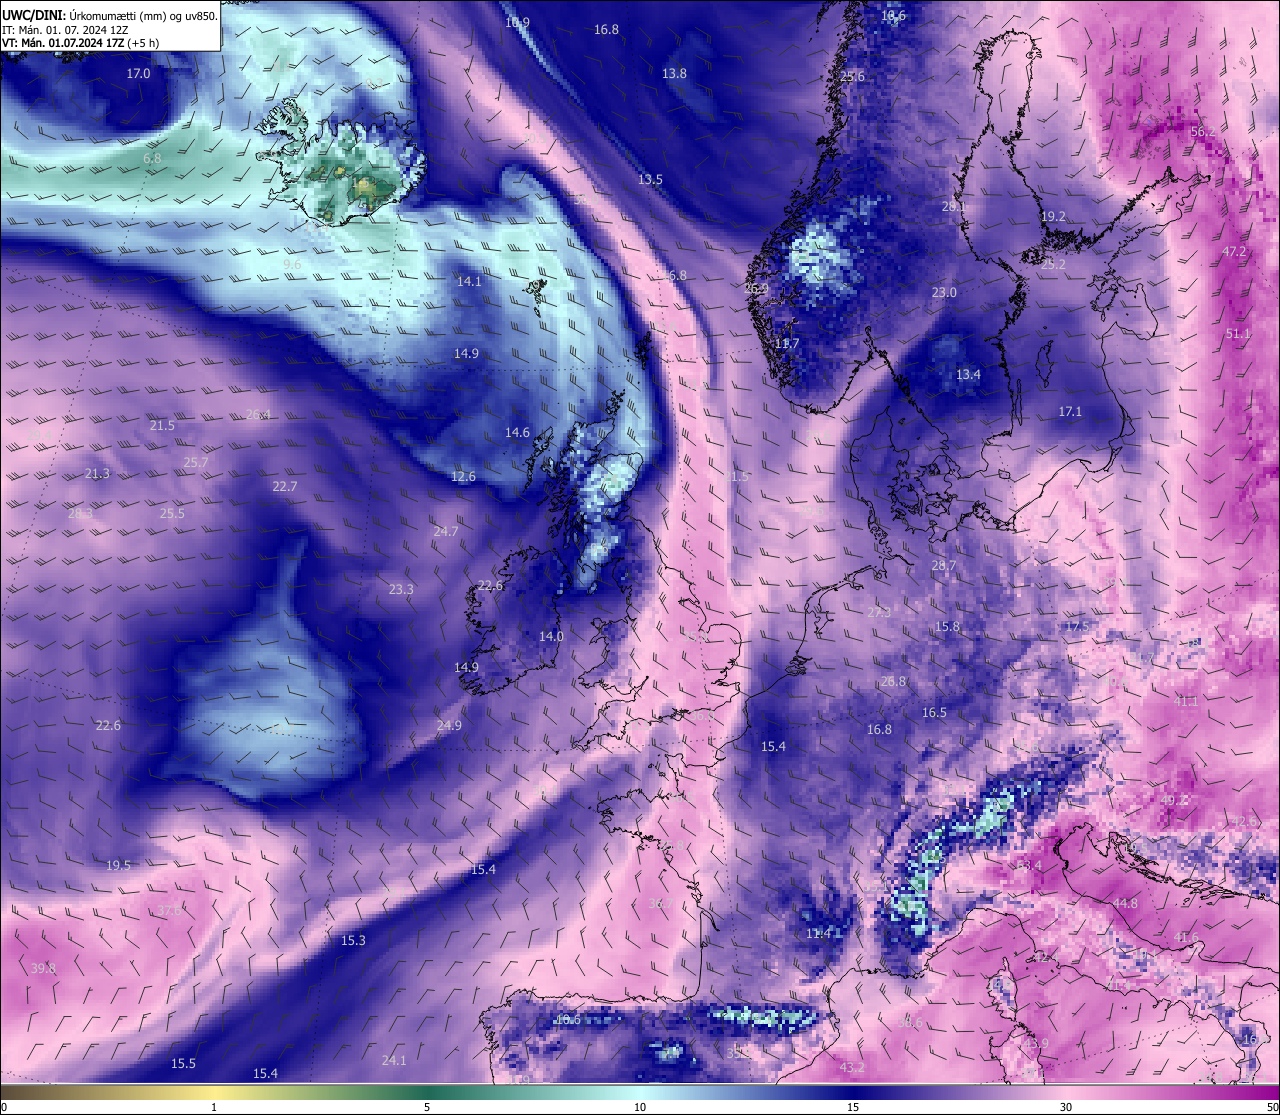Click the 24.9 value label
Screen dimensions: 1280x1115
(449, 726)
